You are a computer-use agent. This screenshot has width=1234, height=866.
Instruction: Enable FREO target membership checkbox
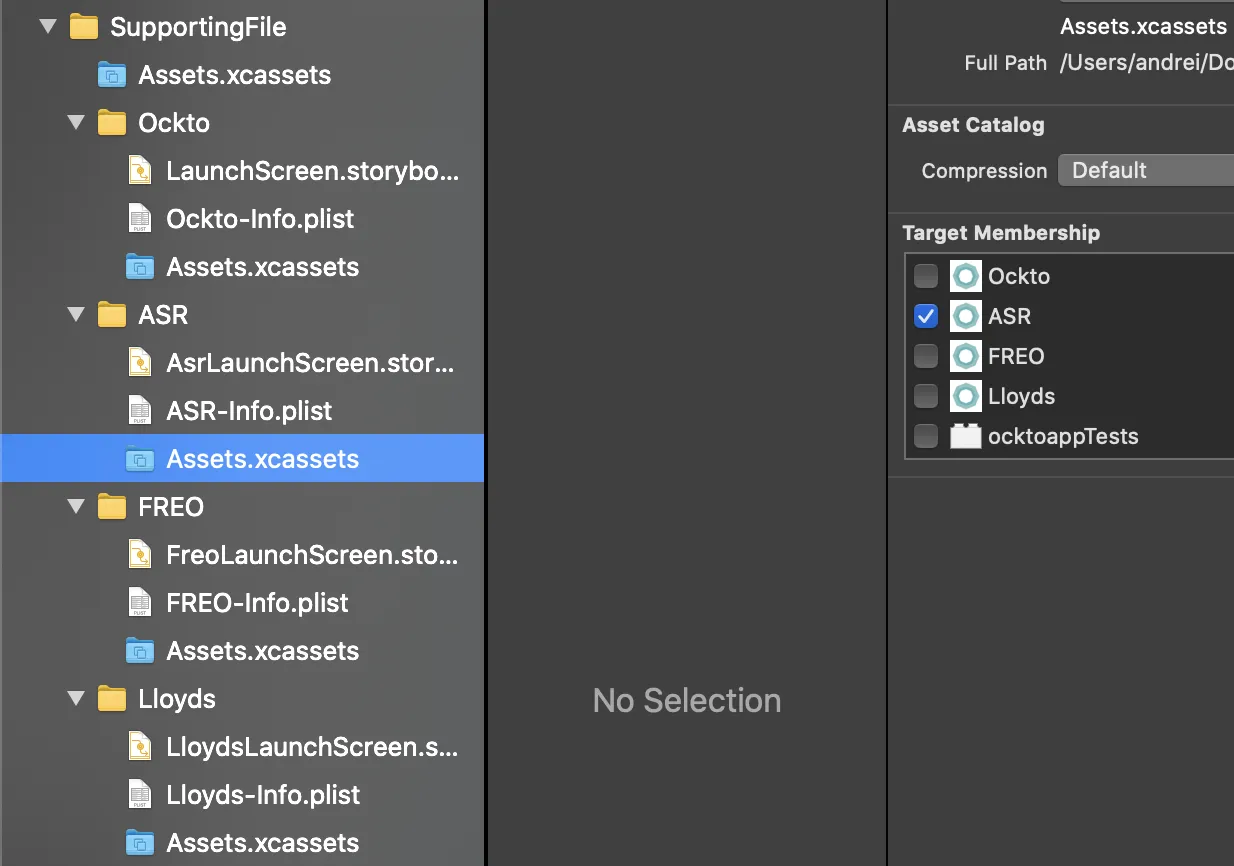coord(926,356)
